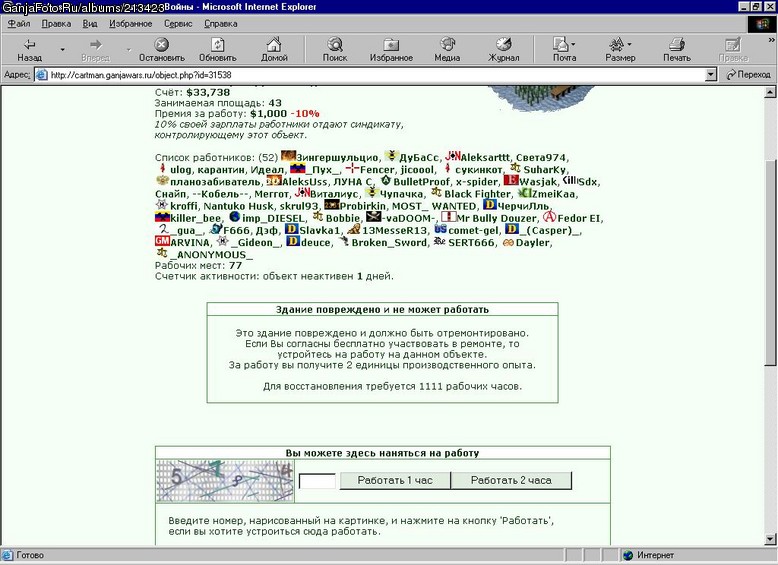Screen dimensions: 778x565
Task: Open worker link Aleksarttt
Action: [485, 158]
